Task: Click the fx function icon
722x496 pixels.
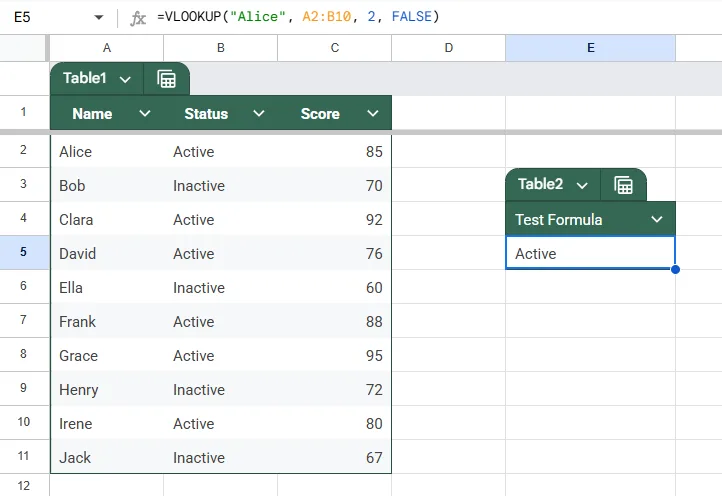Action: coord(138,18)
